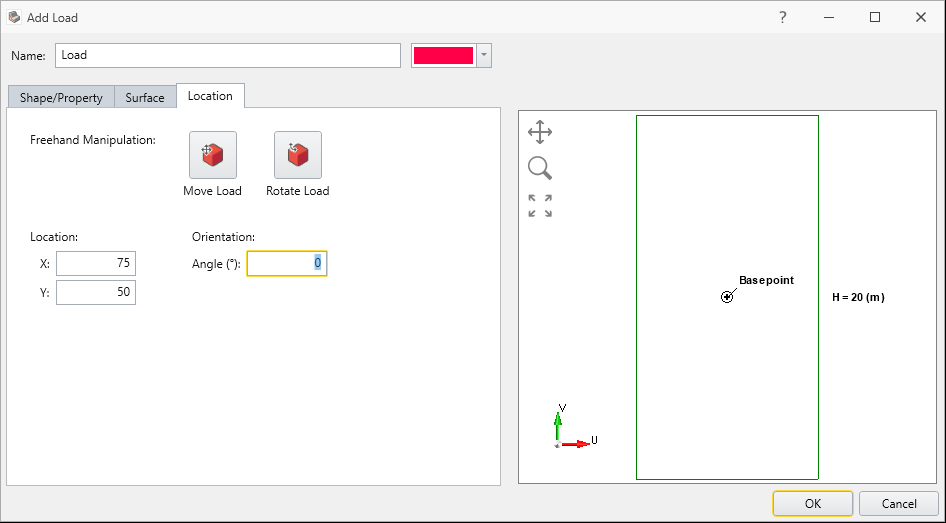Click the help question mark button
The width and height of the screenshot is (946, 523).
783,17
